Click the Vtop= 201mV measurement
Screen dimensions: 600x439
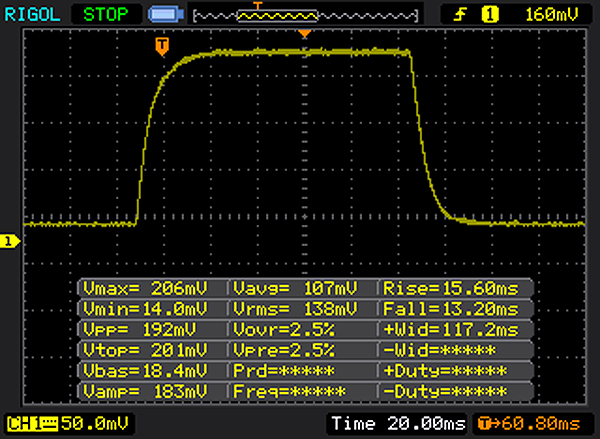145,350
